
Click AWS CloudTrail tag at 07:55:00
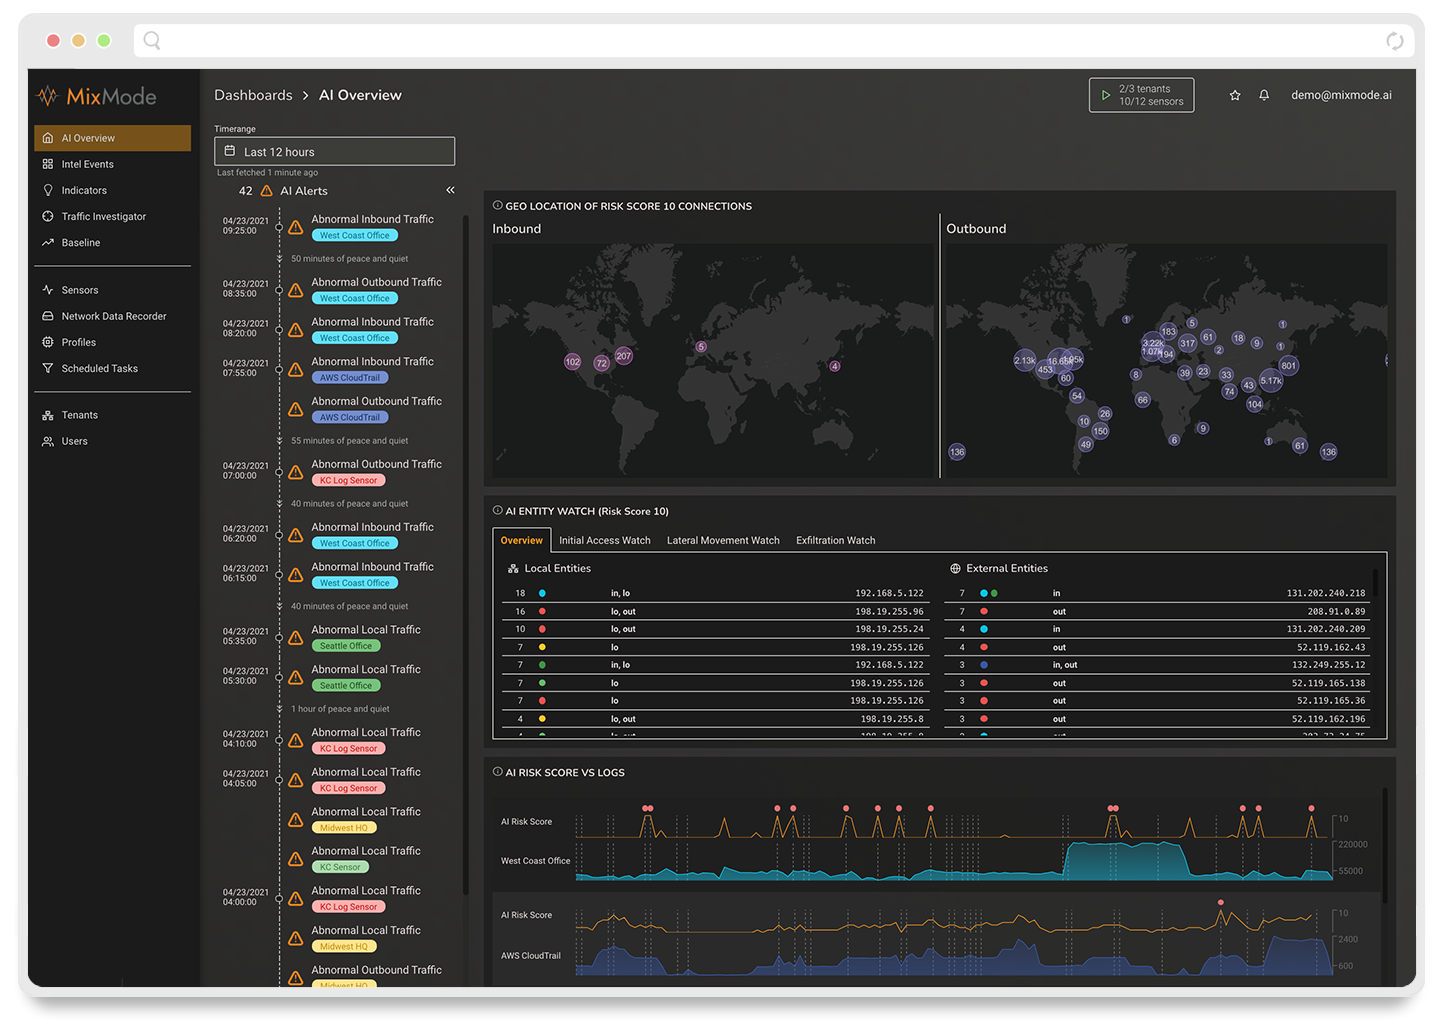[x=349, y=378]
